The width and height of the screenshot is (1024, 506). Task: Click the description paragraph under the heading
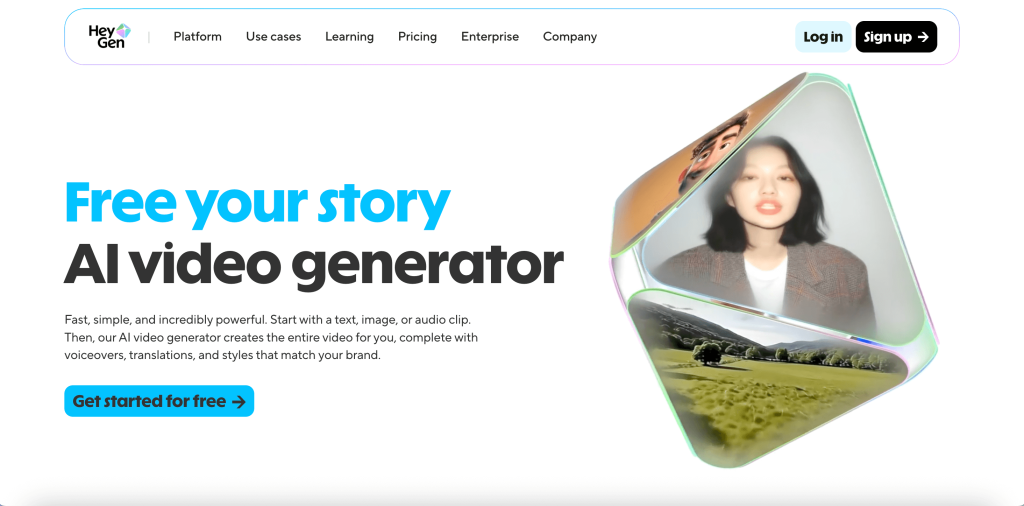point(271,338)
